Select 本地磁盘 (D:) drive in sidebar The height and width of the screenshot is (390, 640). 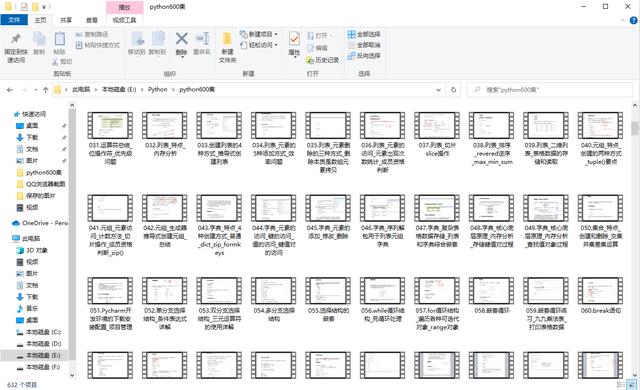[38, 343]
